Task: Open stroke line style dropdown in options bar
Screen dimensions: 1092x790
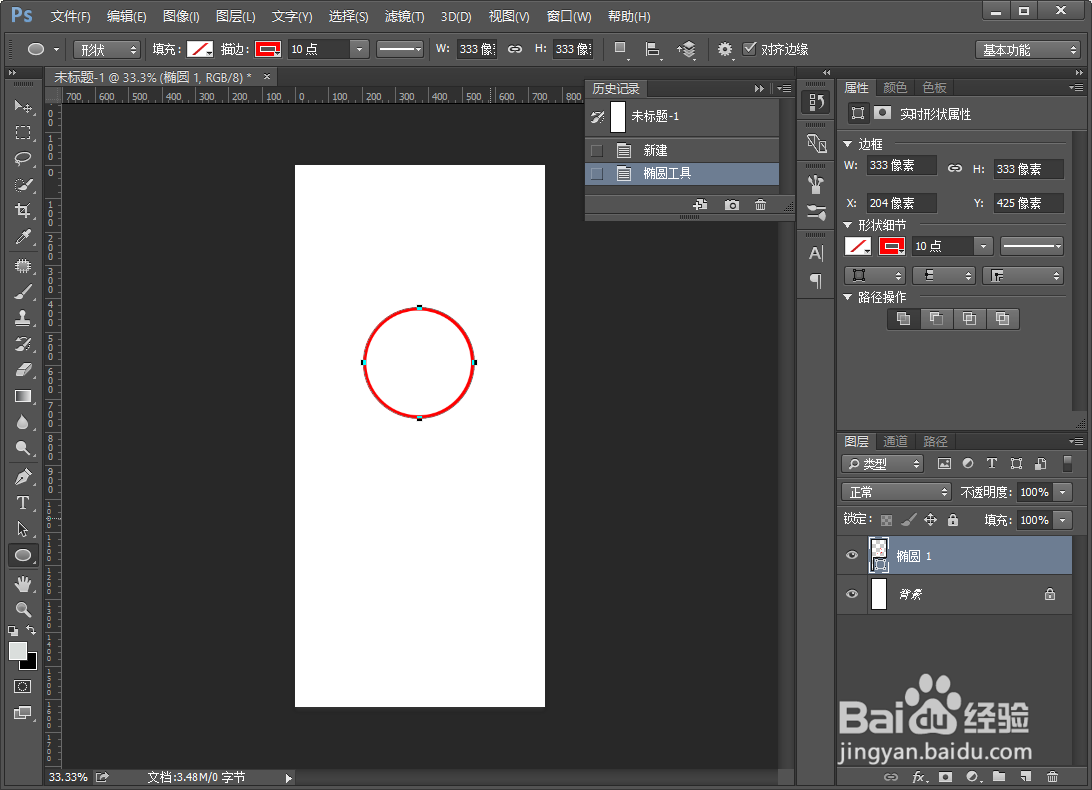Action: 400,49
